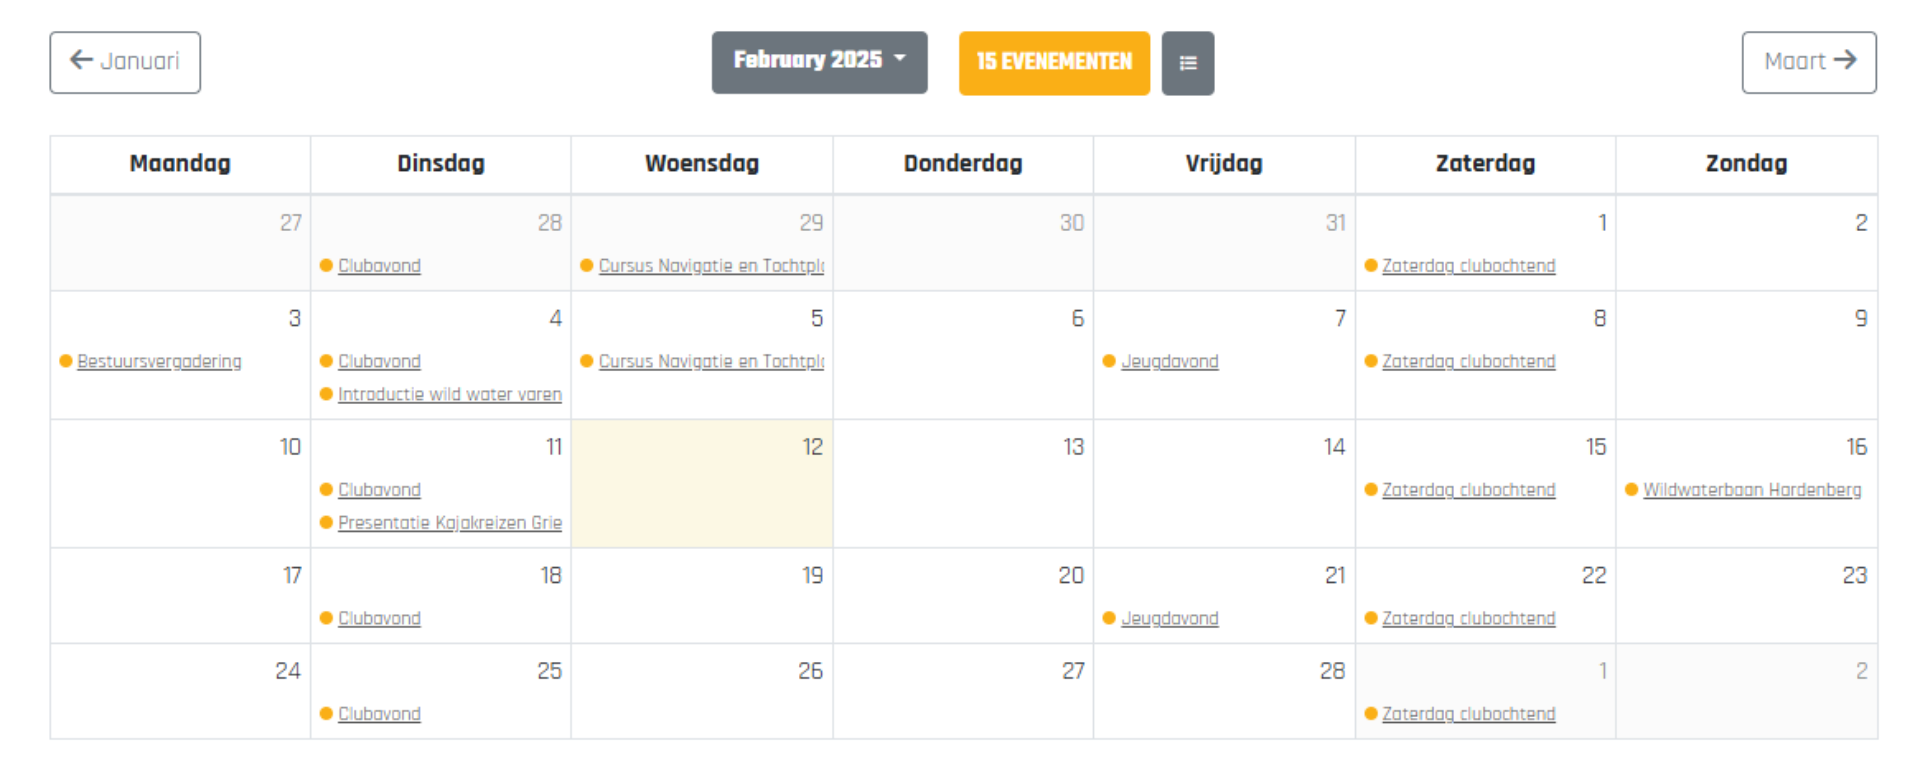Image resolution: width=1920 pixels, height=776 pixels.
Task: Open Jeugdavond event on February 7
Action: click(1169, 361)
